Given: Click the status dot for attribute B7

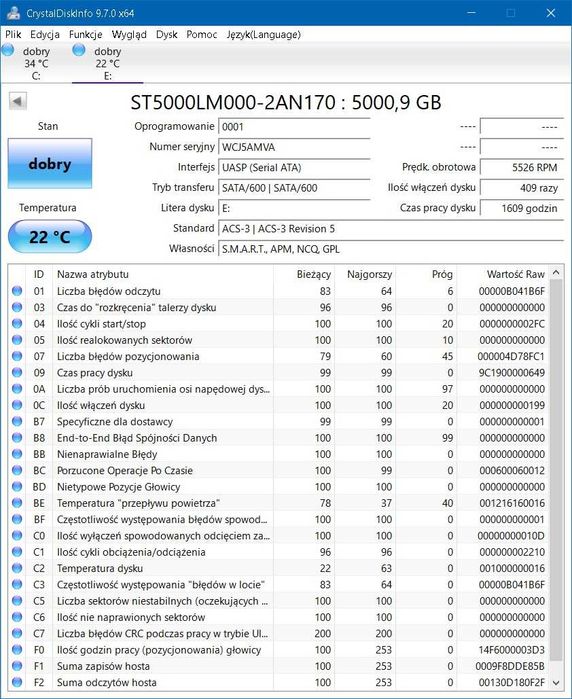Looking at the screenshot, I should [x=17, y=421].
